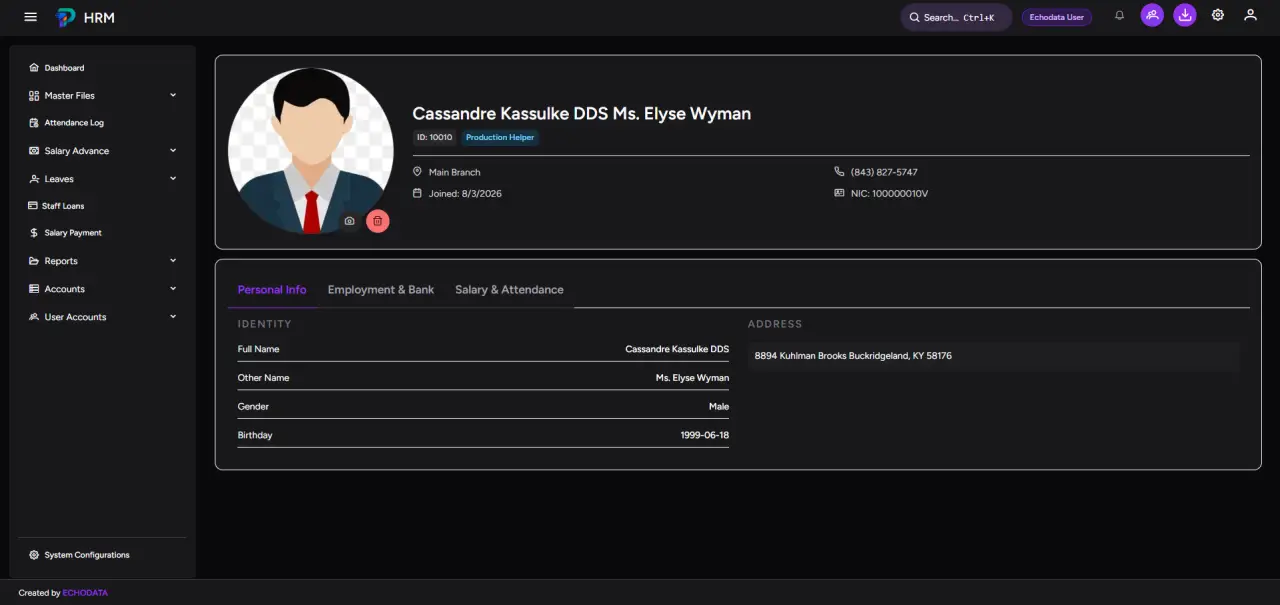Click the employee name heading
Viewport: 1280px width, 605px height.
(x=581, y=114)
